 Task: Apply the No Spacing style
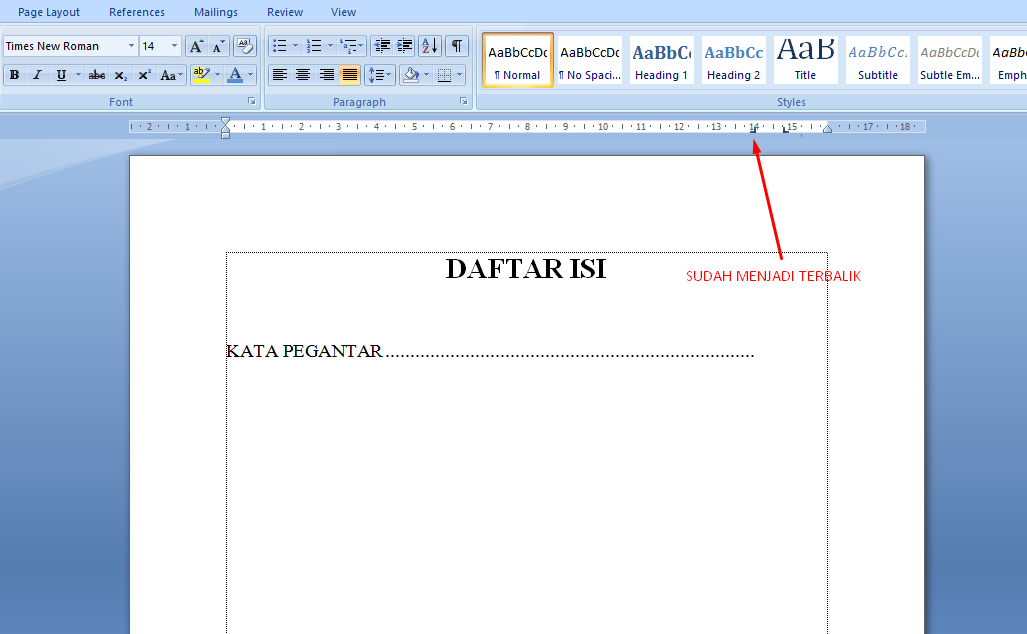(x=589, y=60)
